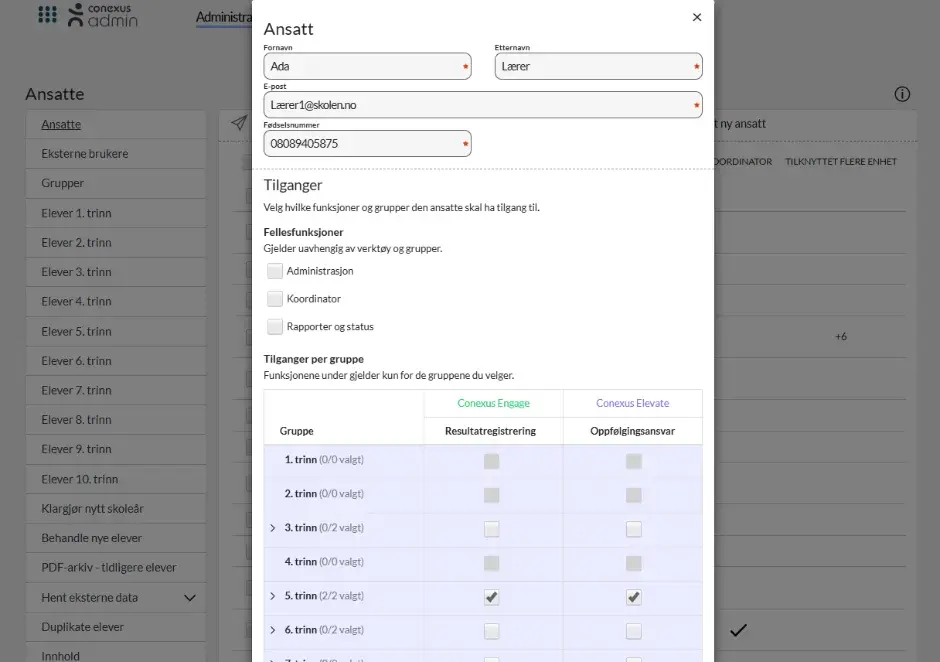940x662 pixels.
Task: Expand the 3. trinn group row
Action: (273, 528)
